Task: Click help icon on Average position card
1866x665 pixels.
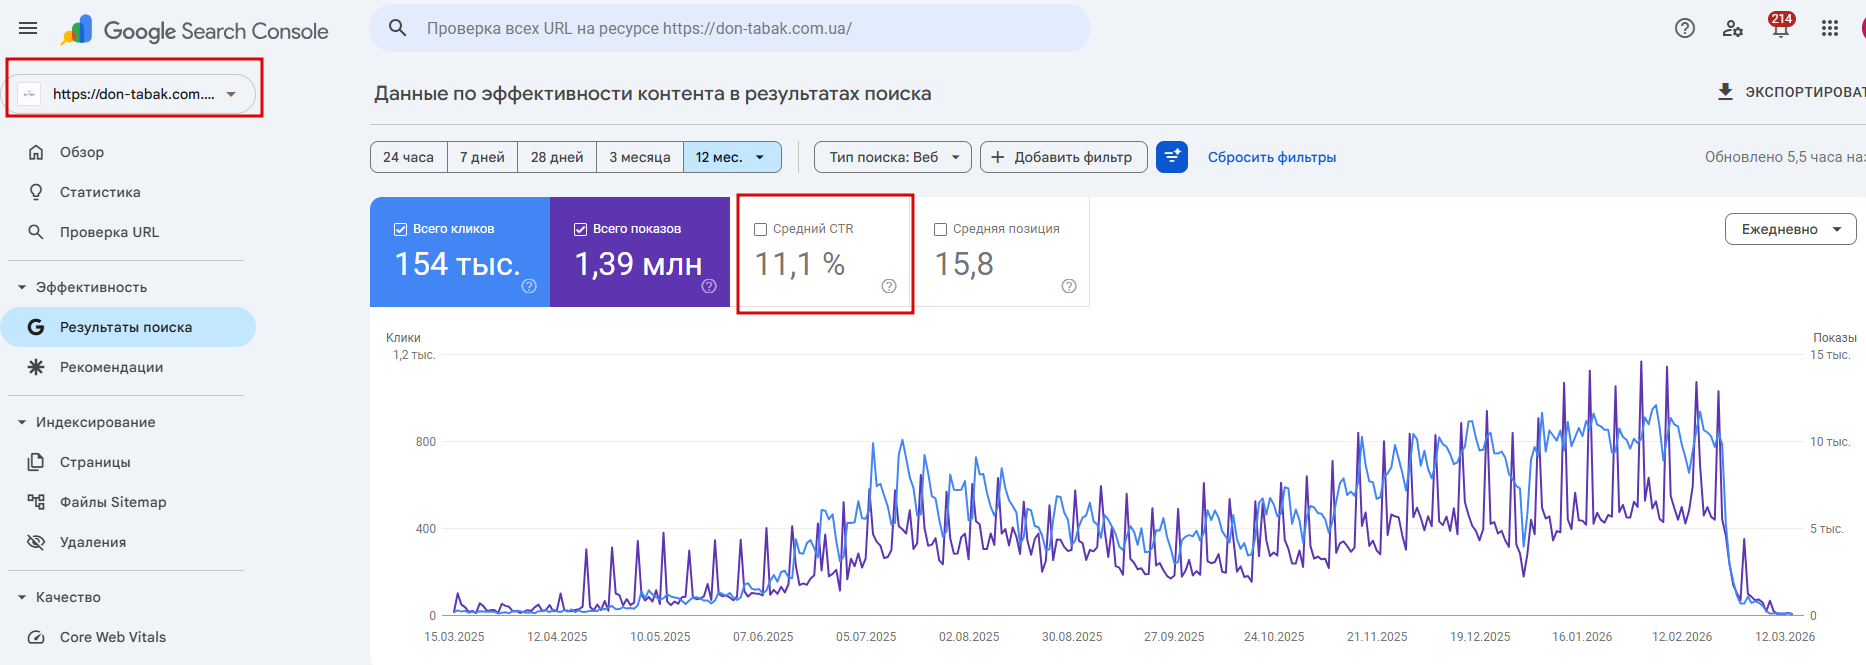Action: tap(1069, 286)
